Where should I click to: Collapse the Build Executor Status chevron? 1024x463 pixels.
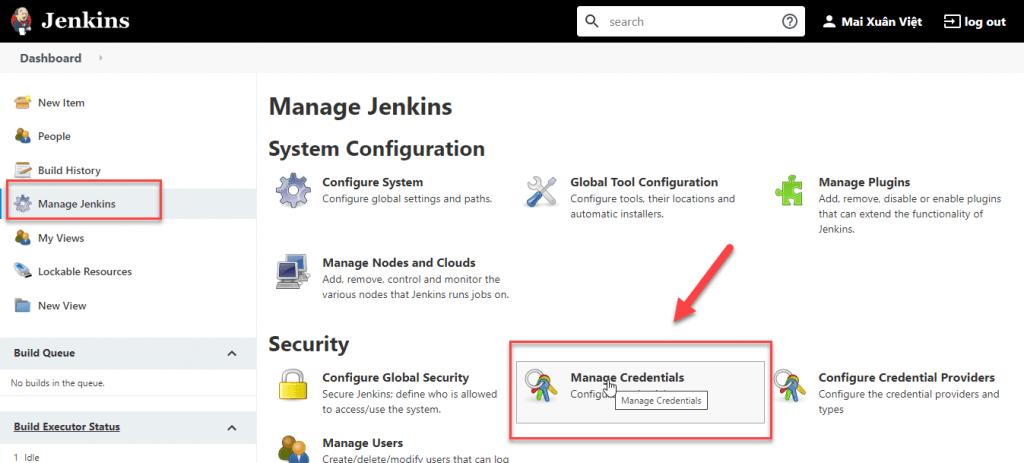pos(231,428)
